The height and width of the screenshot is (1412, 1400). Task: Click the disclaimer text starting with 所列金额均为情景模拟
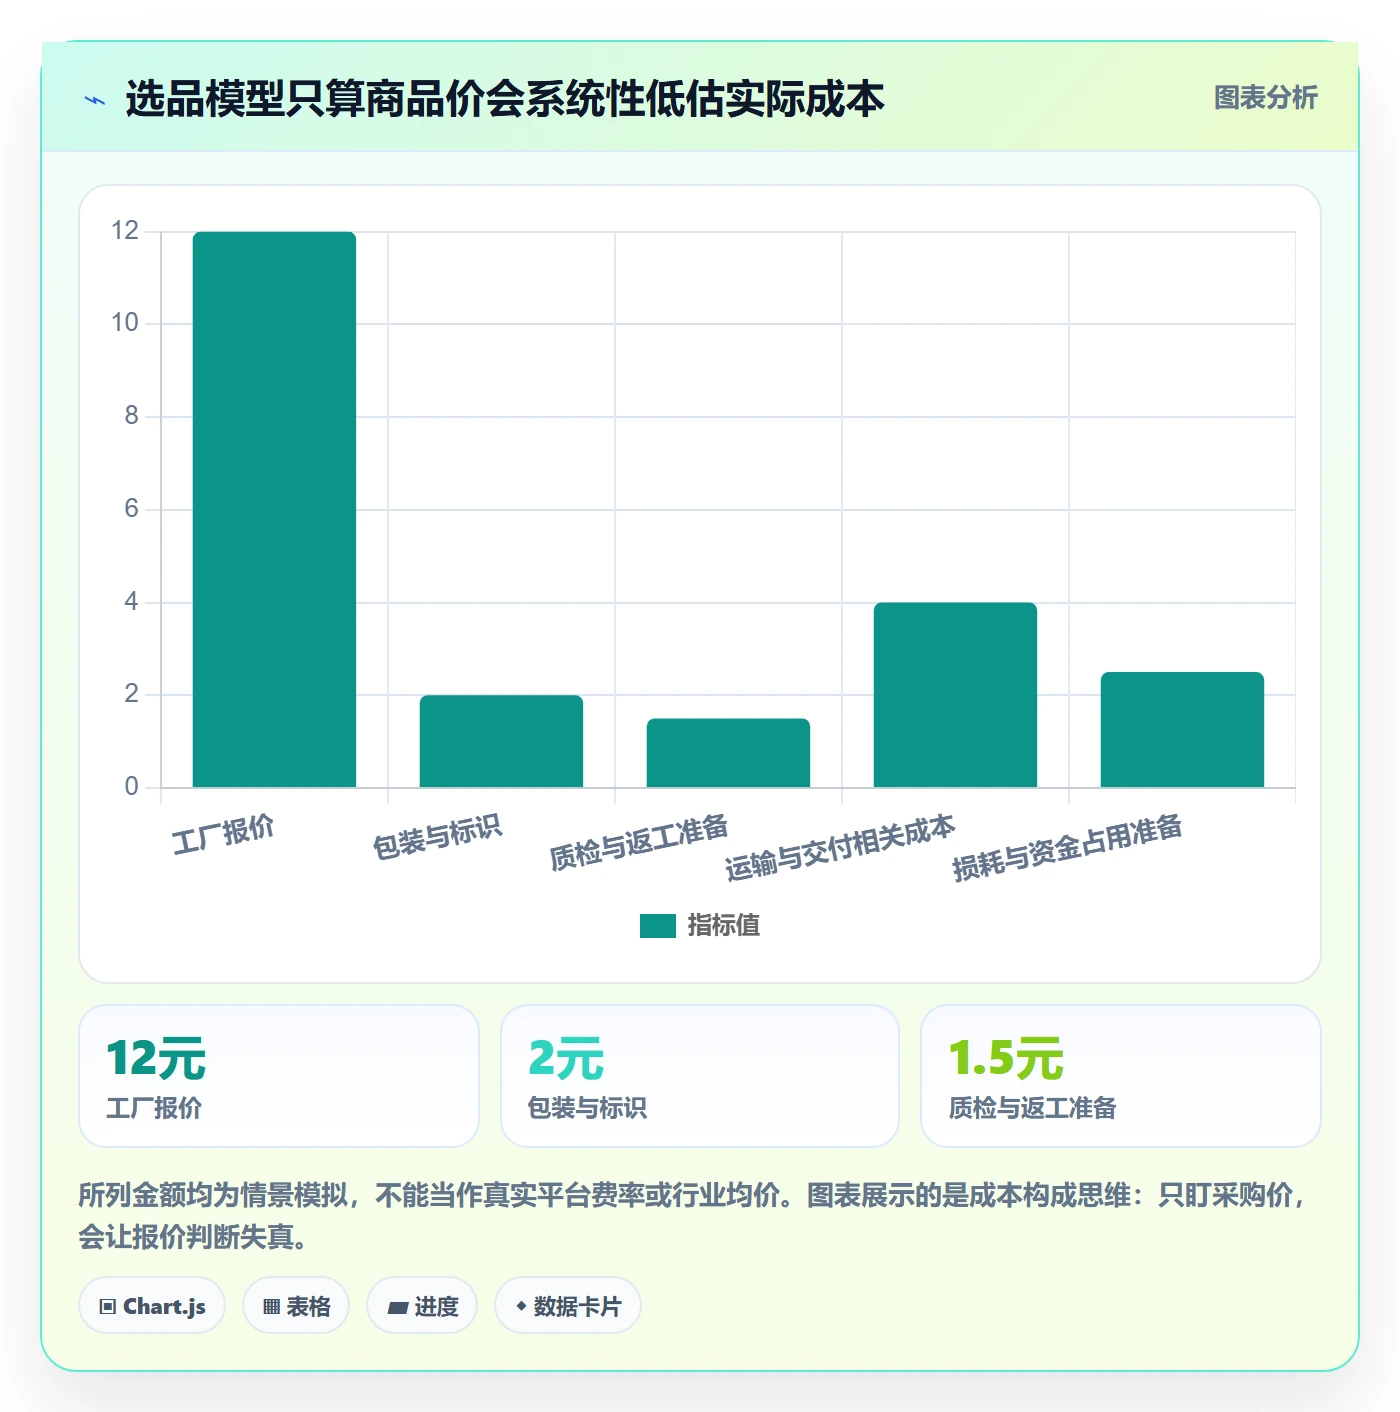(693, 1216)
